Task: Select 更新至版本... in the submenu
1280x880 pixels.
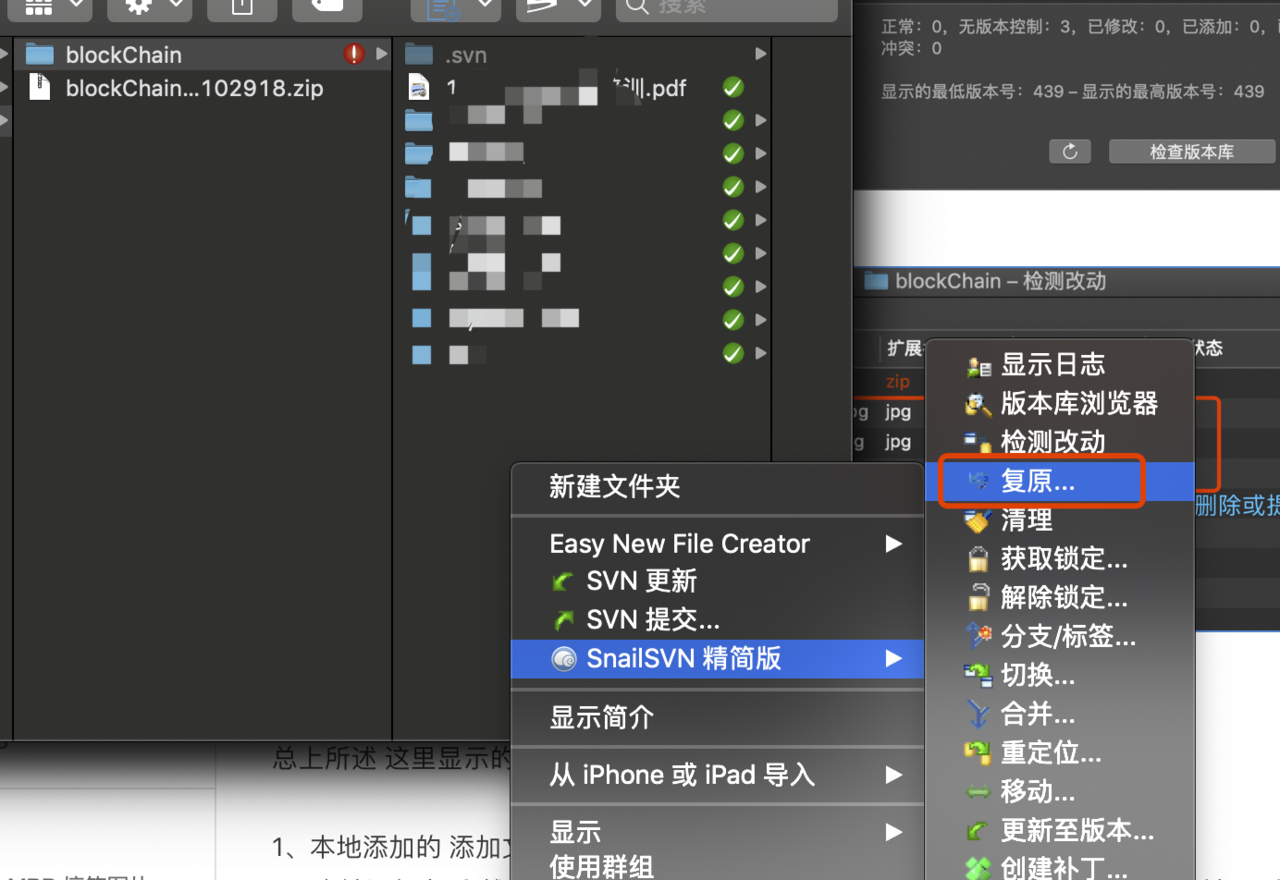Action: [x=1060, y=830]
